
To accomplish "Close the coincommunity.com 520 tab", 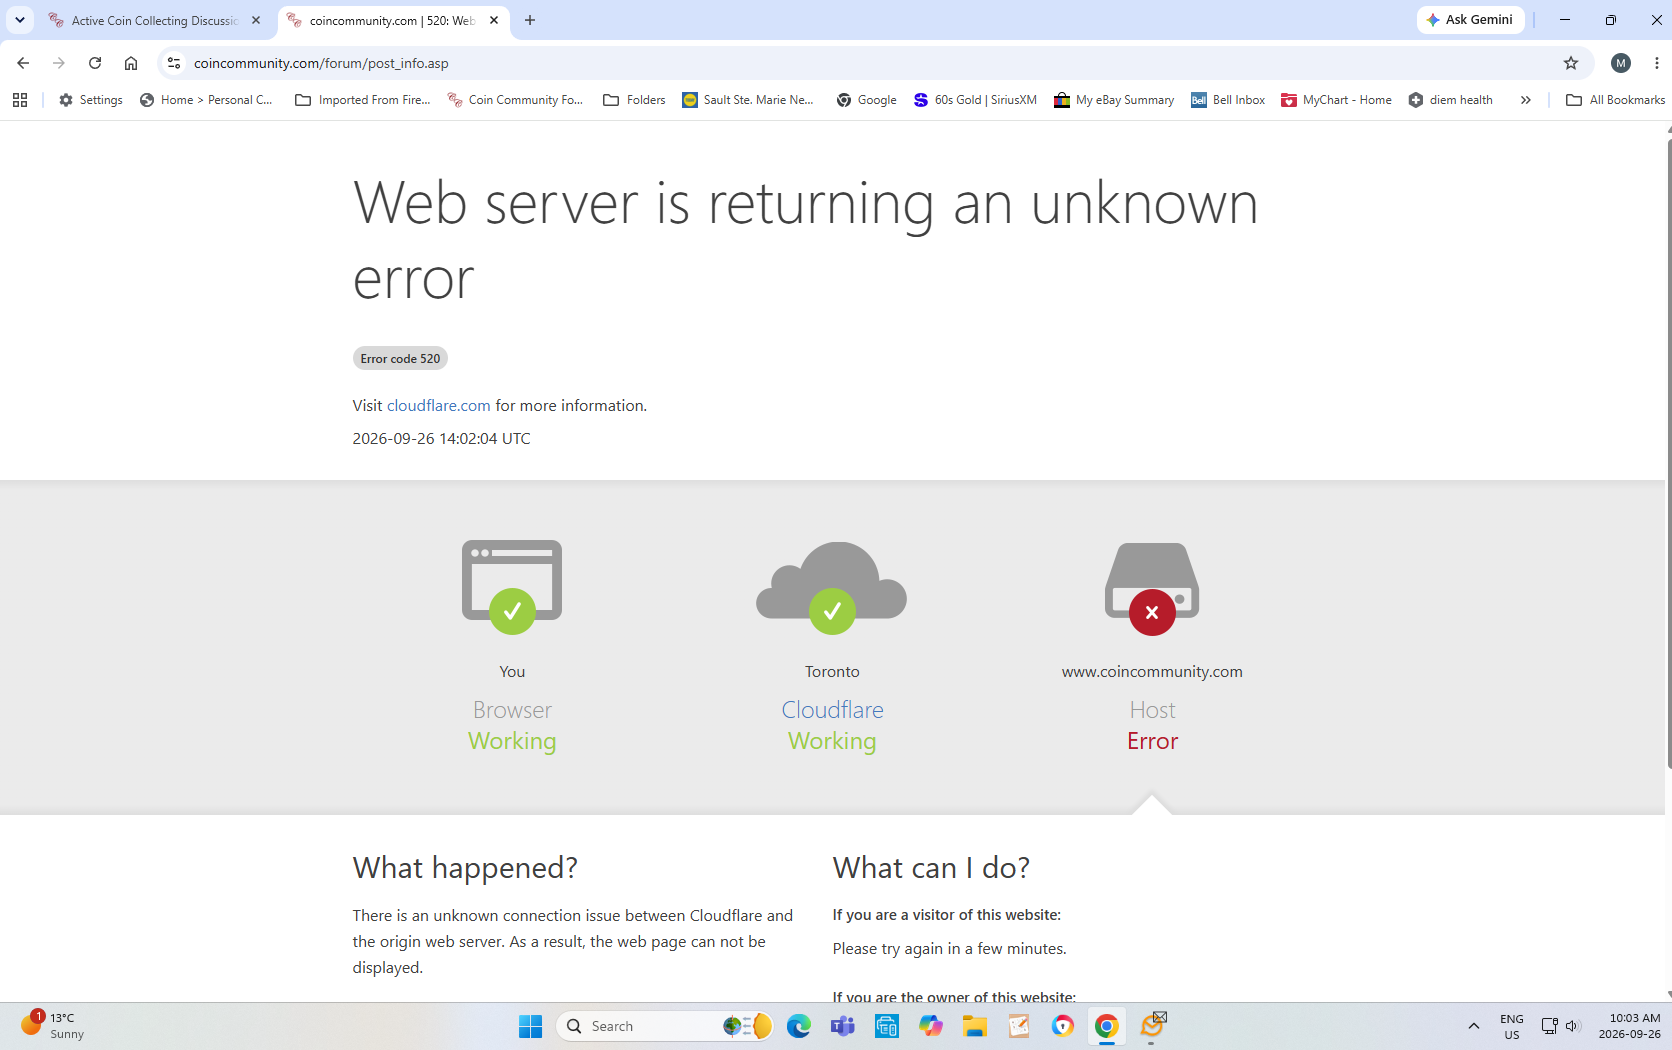I will coord(494,20).
